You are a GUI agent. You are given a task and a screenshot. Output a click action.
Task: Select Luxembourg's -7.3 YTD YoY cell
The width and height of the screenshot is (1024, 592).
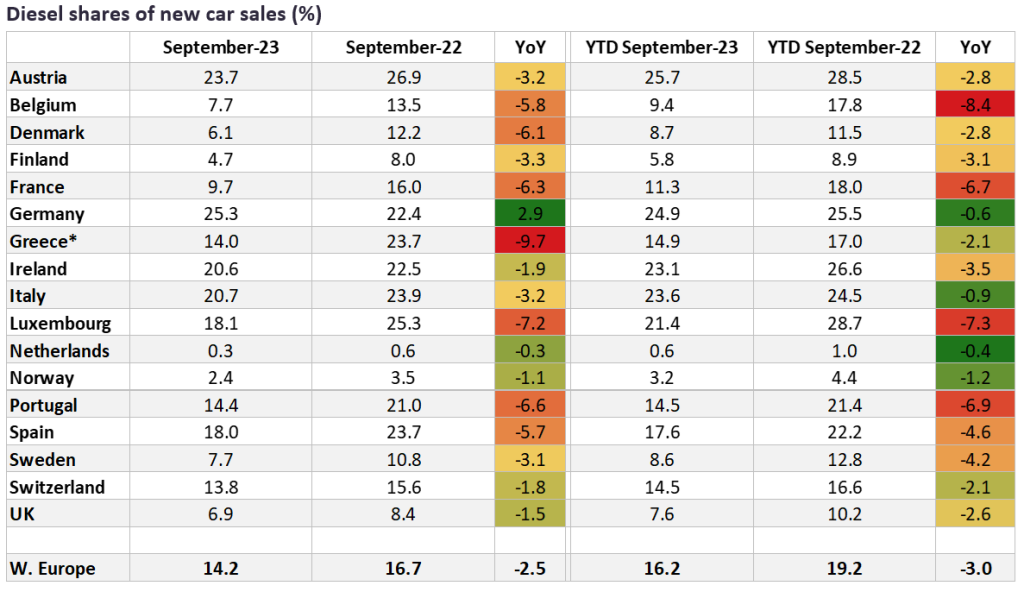(x=975, y=323)
